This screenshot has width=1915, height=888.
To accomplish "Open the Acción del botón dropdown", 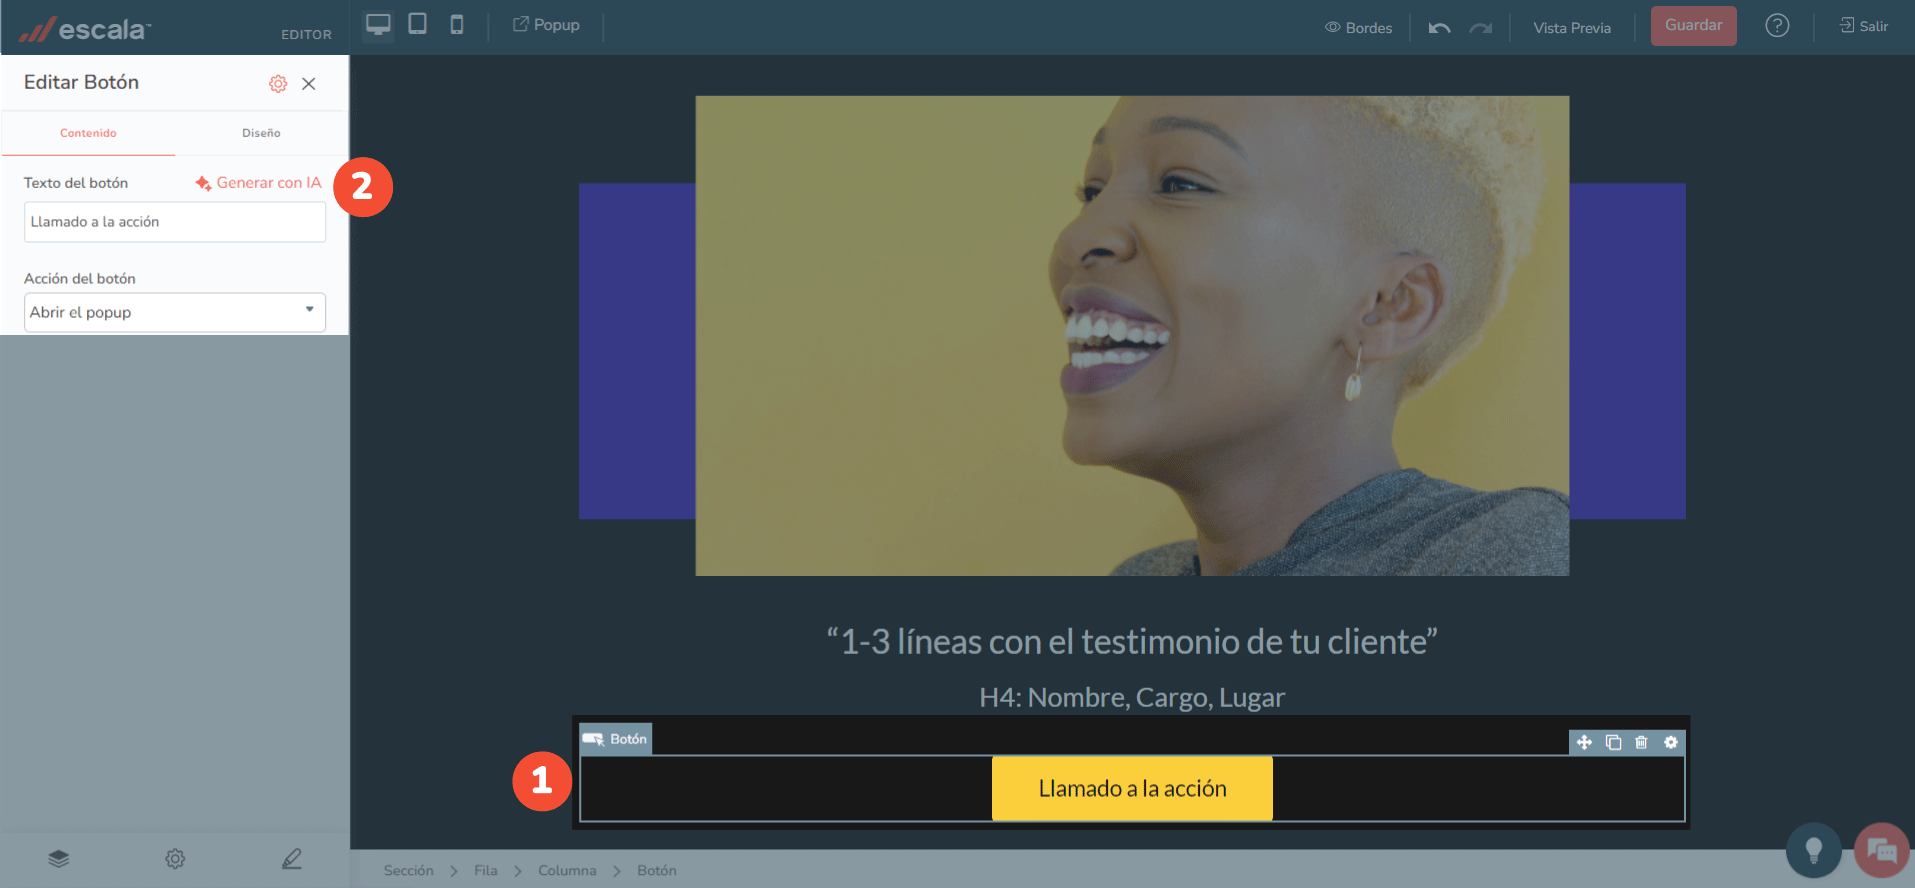I will point(175,312).
